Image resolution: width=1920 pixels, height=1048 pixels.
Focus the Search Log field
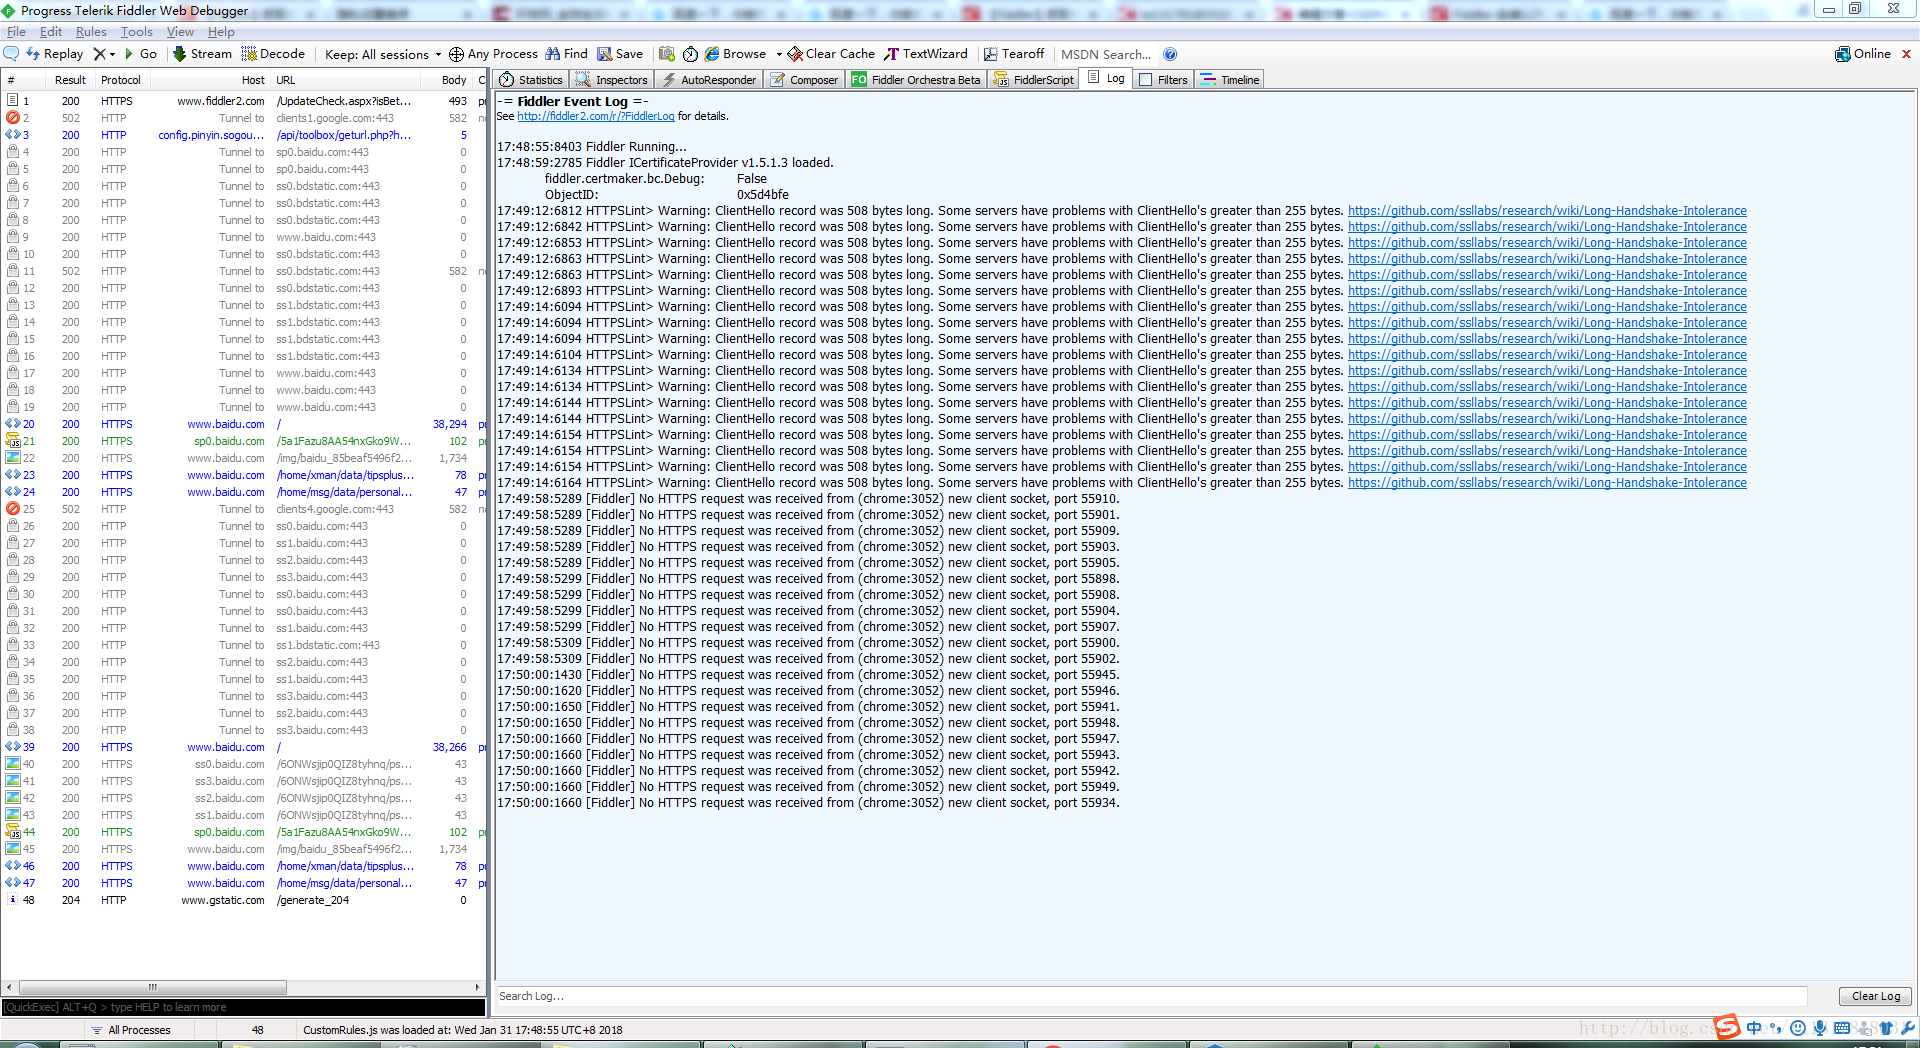(x=1151, y=996)
